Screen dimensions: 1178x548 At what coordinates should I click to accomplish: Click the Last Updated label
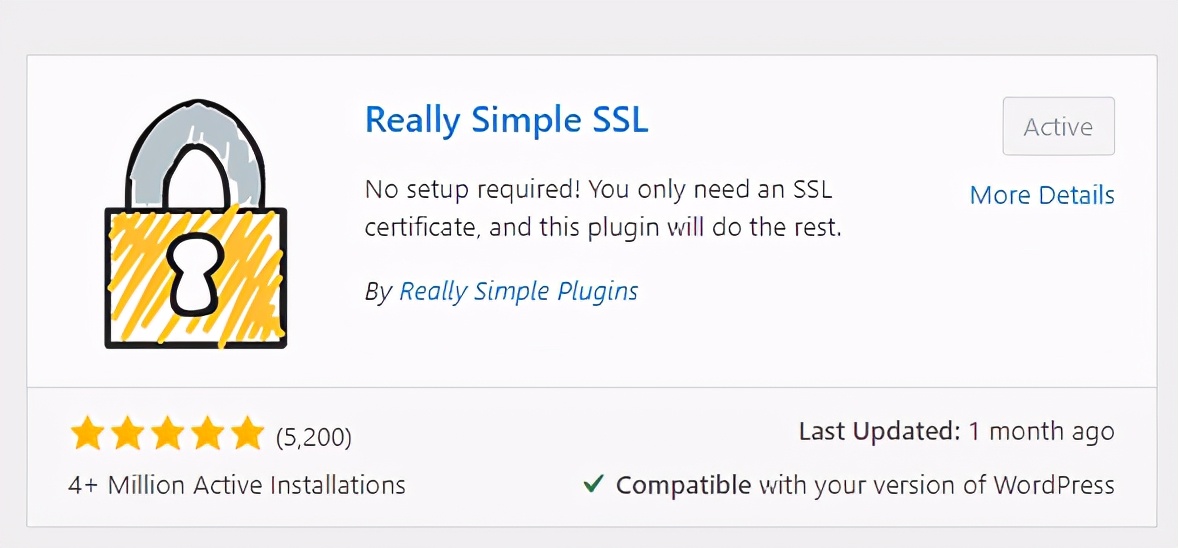tap(879, 432)
